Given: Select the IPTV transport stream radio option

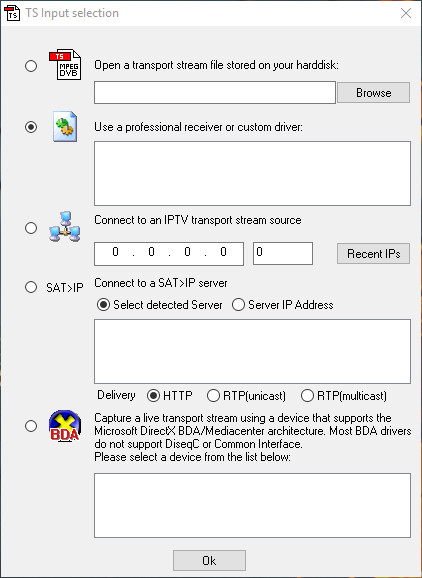Looking at the screenshot, I should tap(31, 228).
